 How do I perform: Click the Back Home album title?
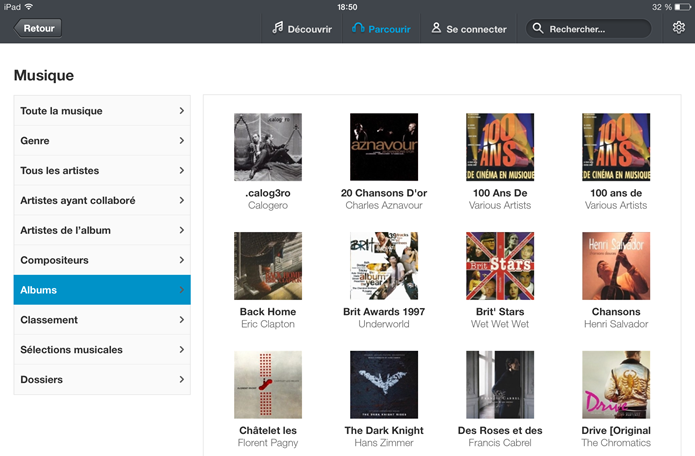268,312
